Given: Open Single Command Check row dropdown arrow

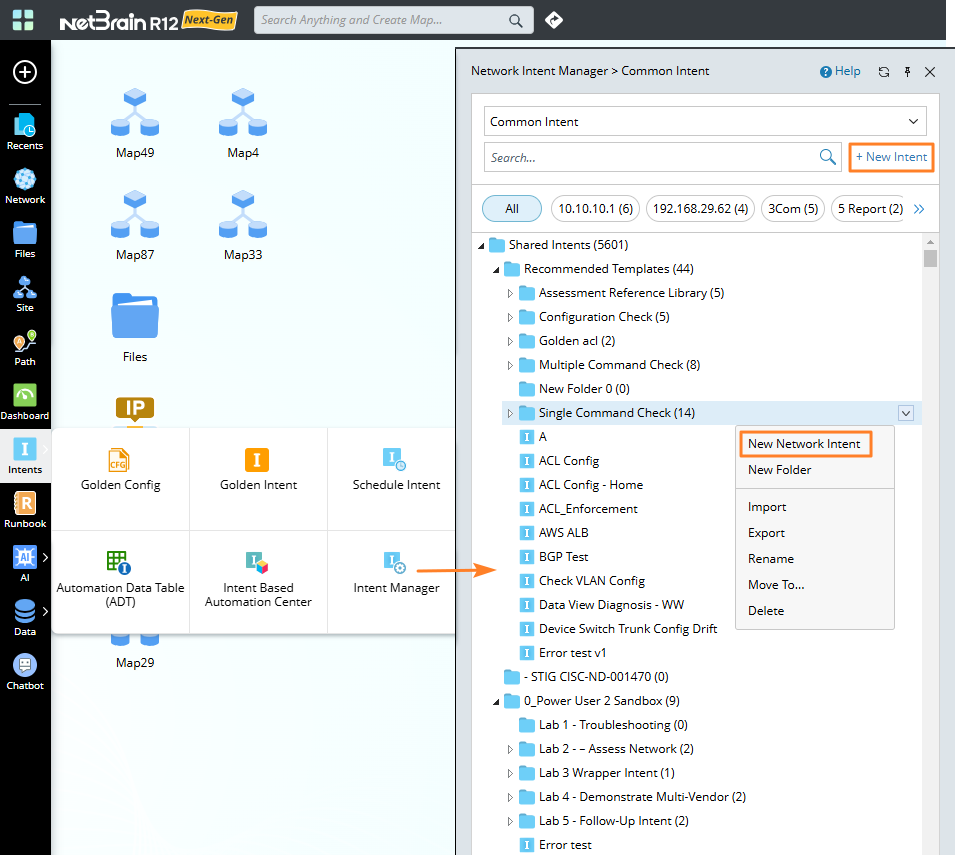Looking at the screenshot, I should [x=906, y=413].
